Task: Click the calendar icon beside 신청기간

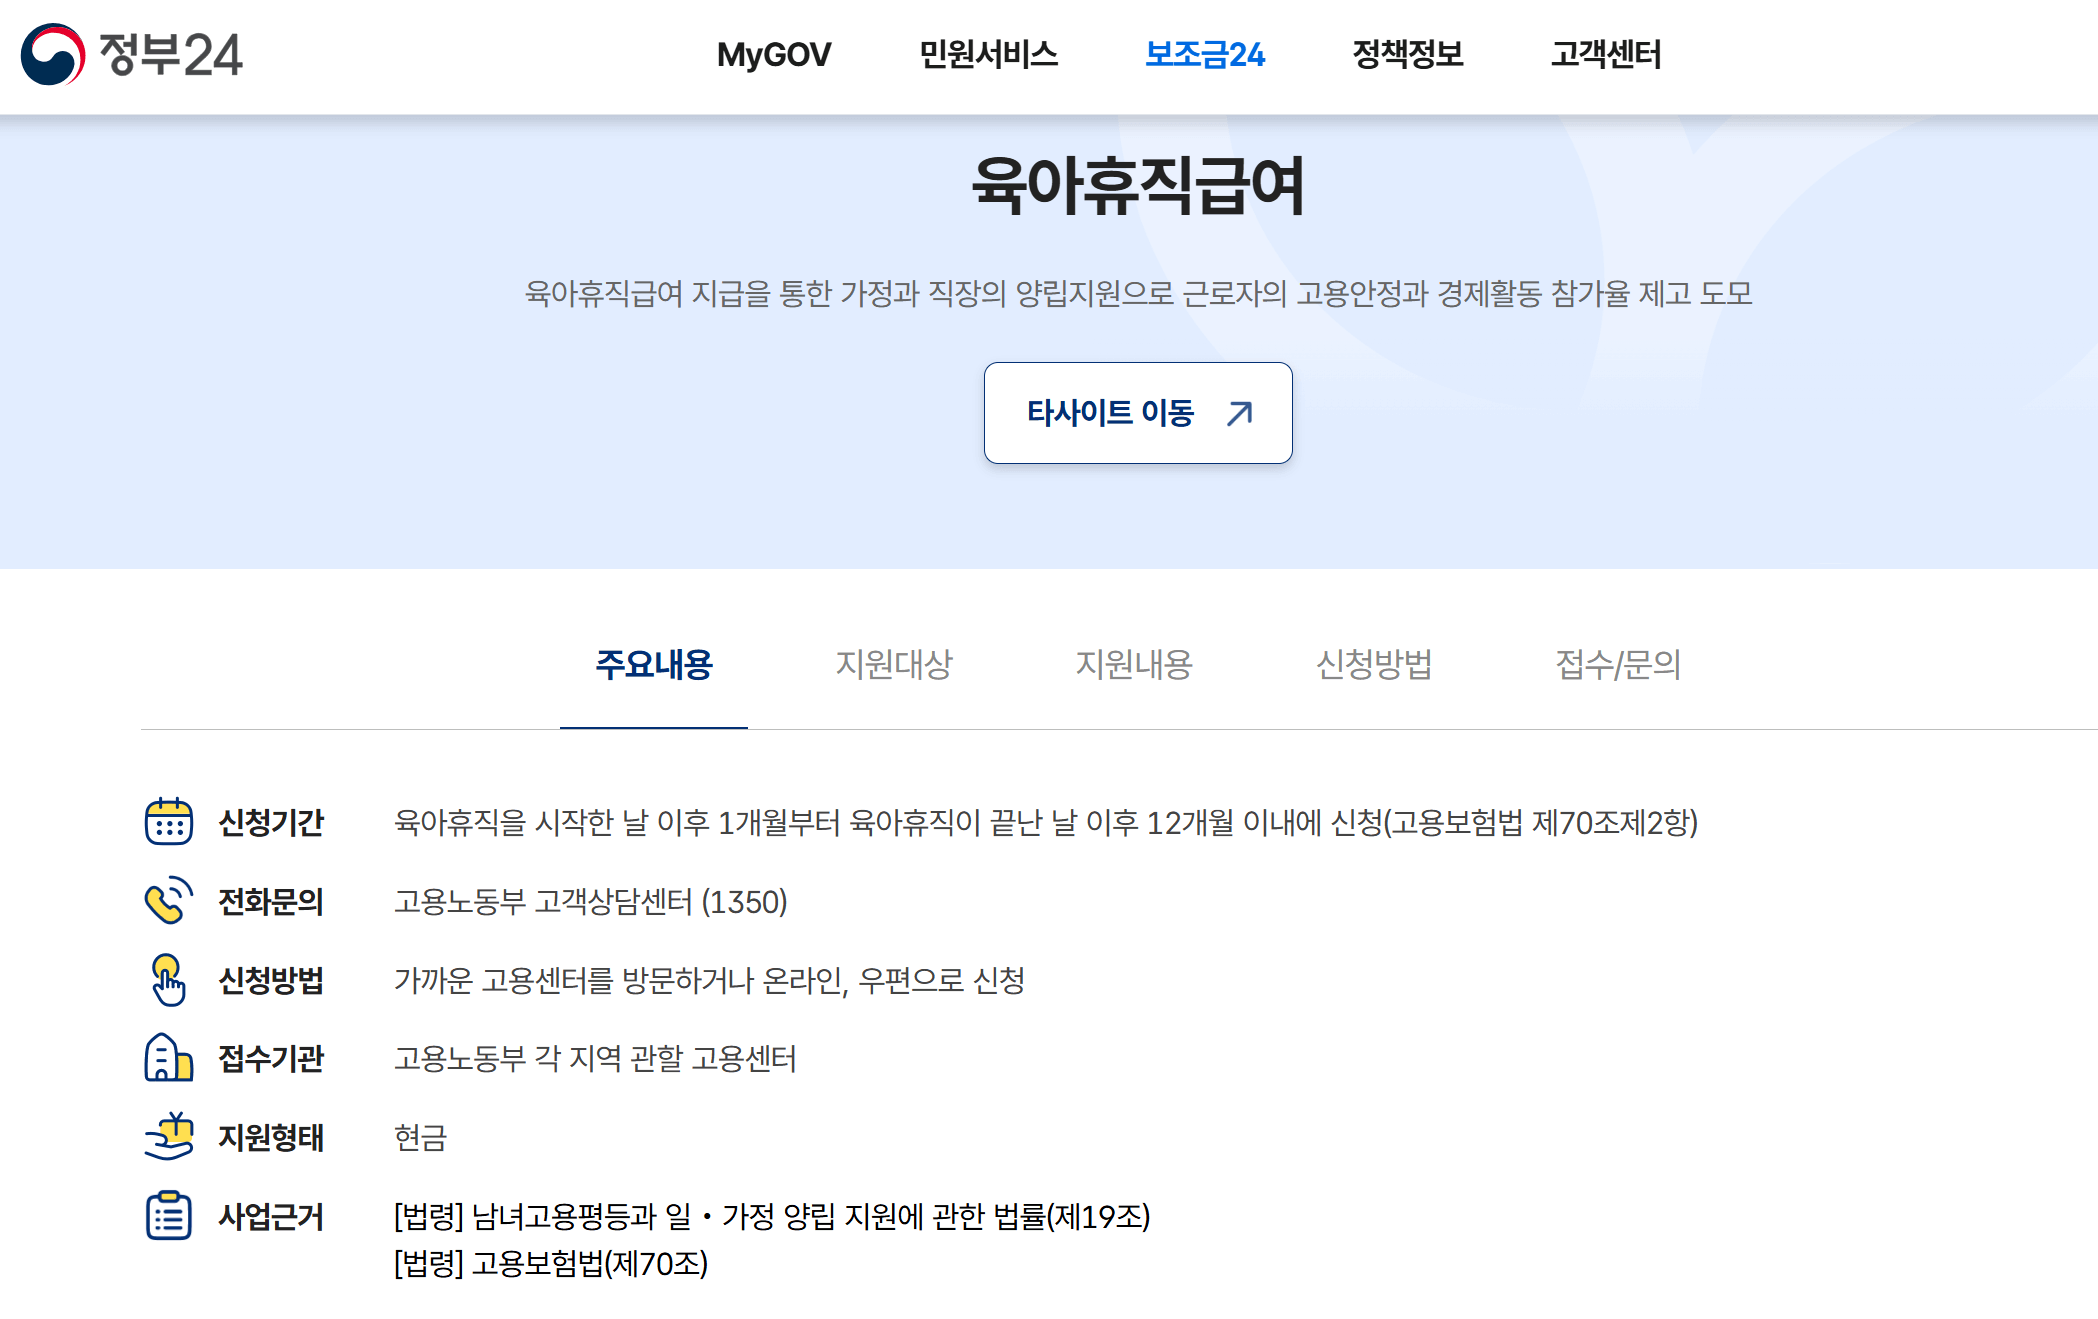Action: [168, 822]
